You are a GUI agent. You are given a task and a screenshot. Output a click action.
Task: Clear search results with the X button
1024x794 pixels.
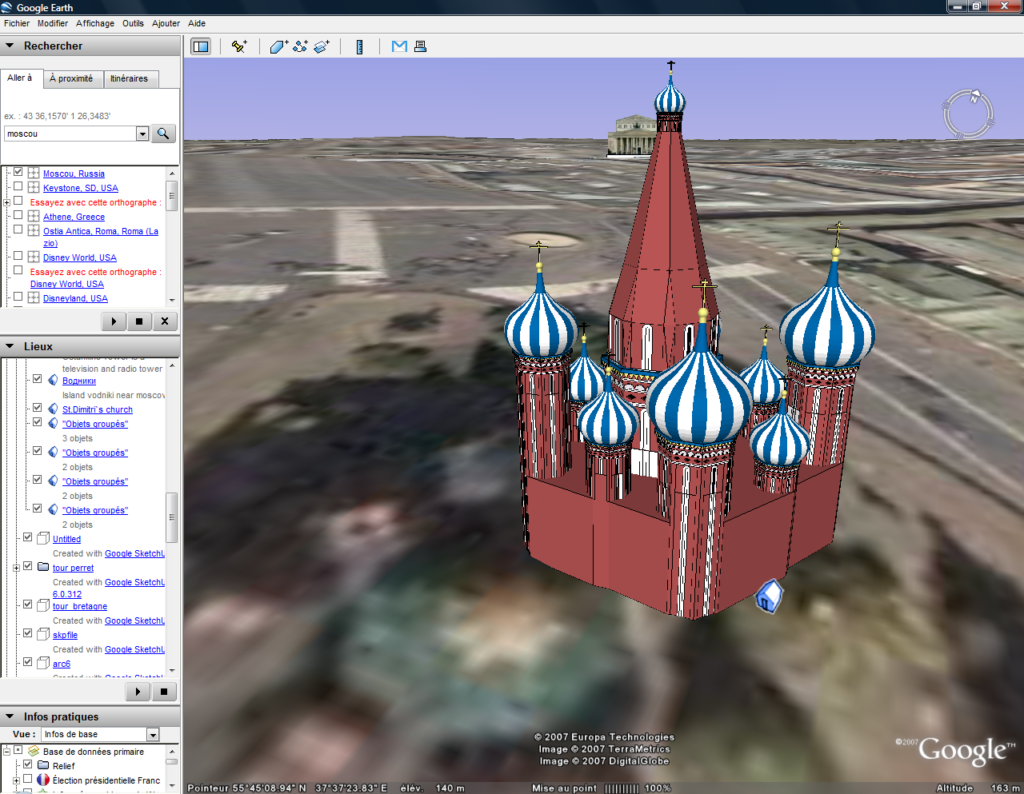165,321
